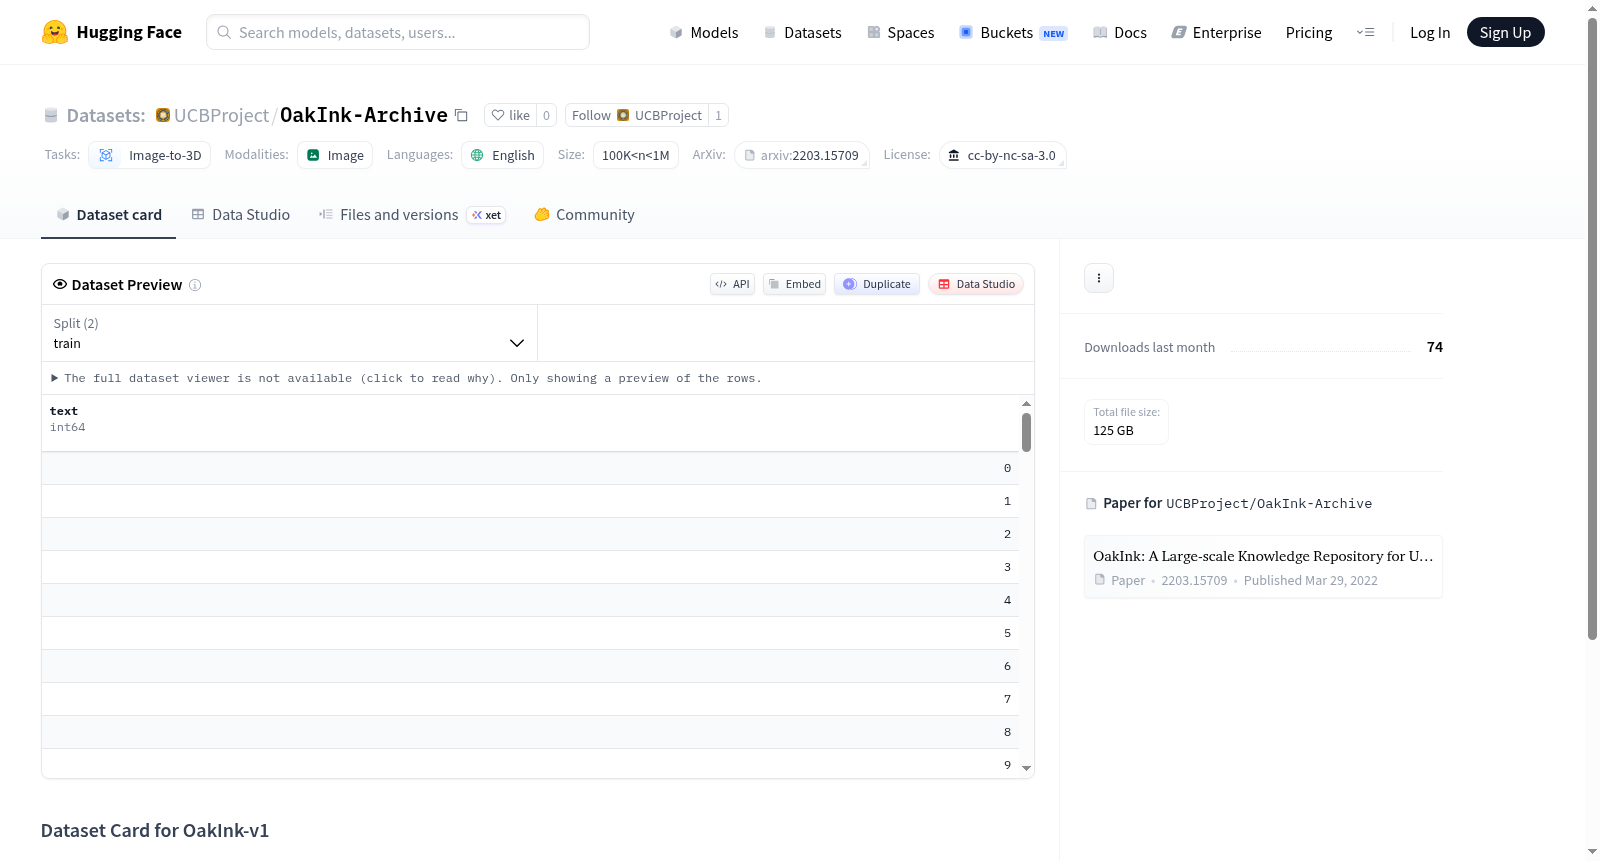Screen dimensions: 1600x861
Task: Click the 100K<n<1M size tag
Action: [x=636, y=155]
